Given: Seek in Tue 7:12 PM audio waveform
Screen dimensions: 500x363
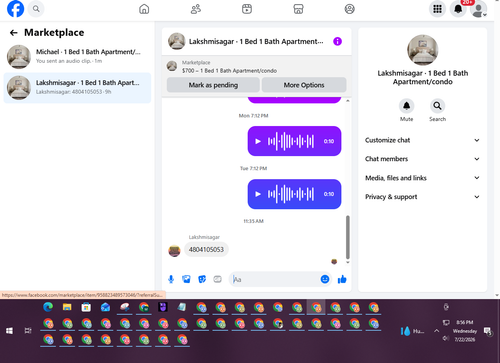Looking at the screenshot, I should point(291,194).
